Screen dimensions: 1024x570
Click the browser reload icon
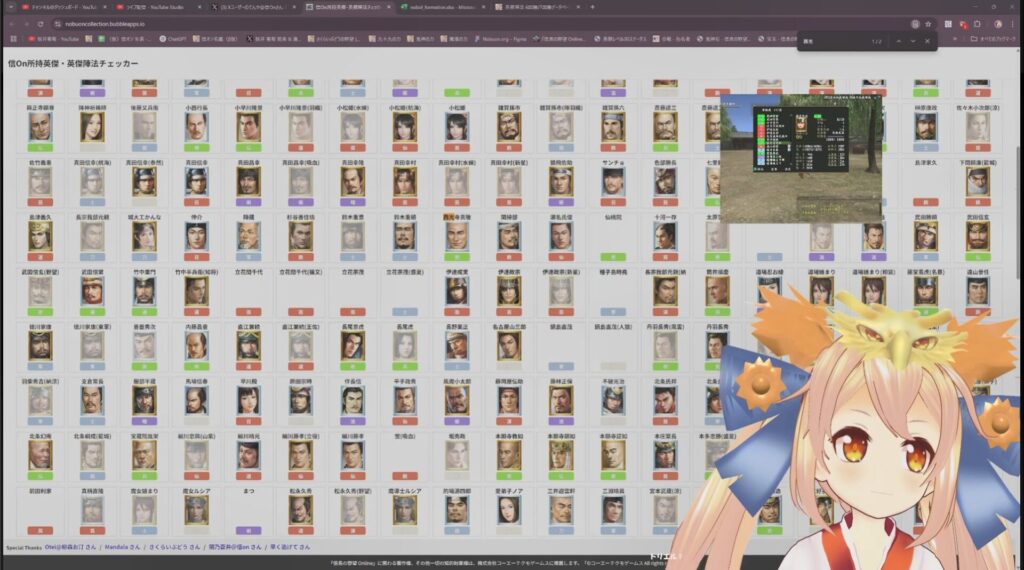[39, 23]
